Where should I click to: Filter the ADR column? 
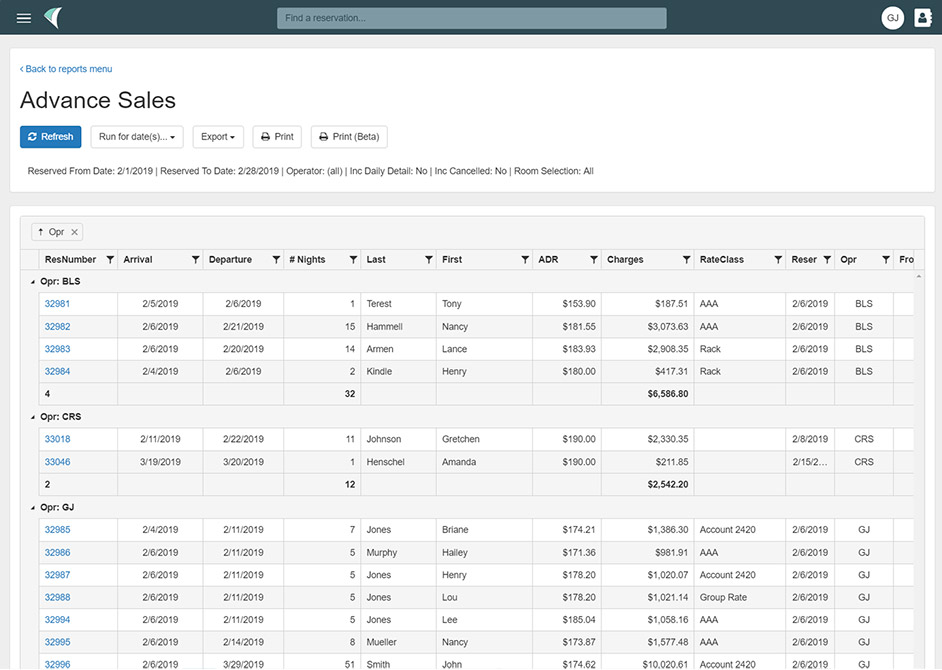(x=594, y=260)
